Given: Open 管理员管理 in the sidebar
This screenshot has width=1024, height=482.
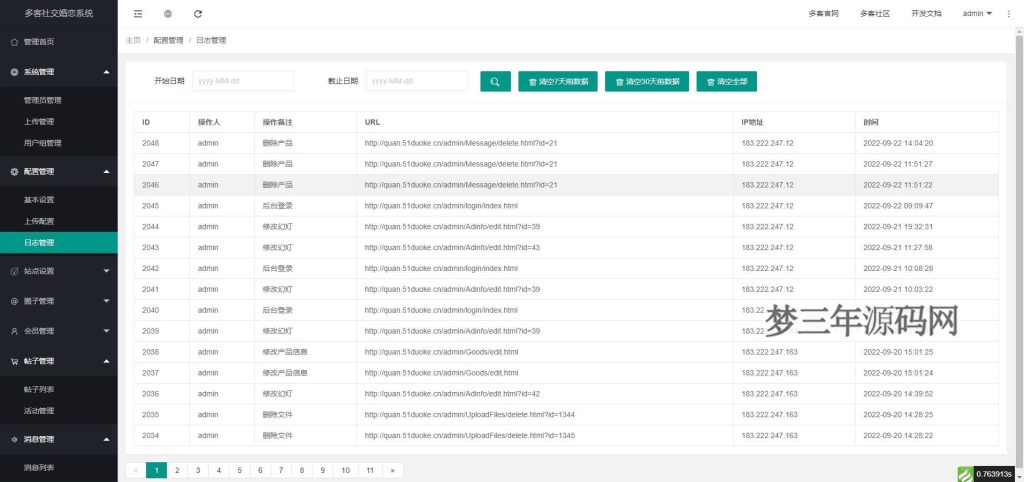Looking at the screenshot, I should [x=43, y=100].
